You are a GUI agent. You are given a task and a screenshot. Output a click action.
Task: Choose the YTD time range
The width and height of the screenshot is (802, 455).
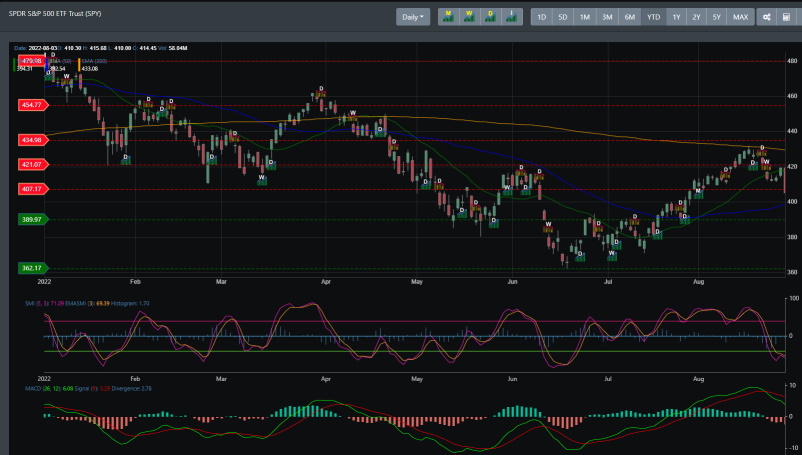click(x=654, y=17)
